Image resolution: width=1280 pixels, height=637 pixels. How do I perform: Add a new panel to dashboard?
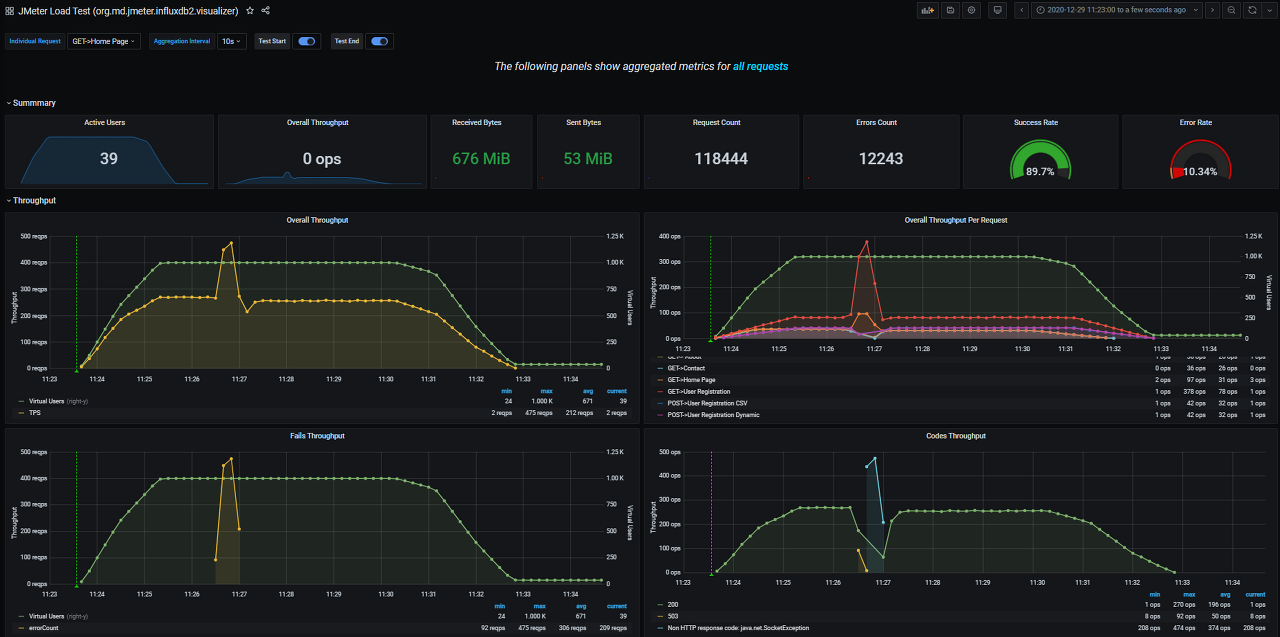pos(927,10)
